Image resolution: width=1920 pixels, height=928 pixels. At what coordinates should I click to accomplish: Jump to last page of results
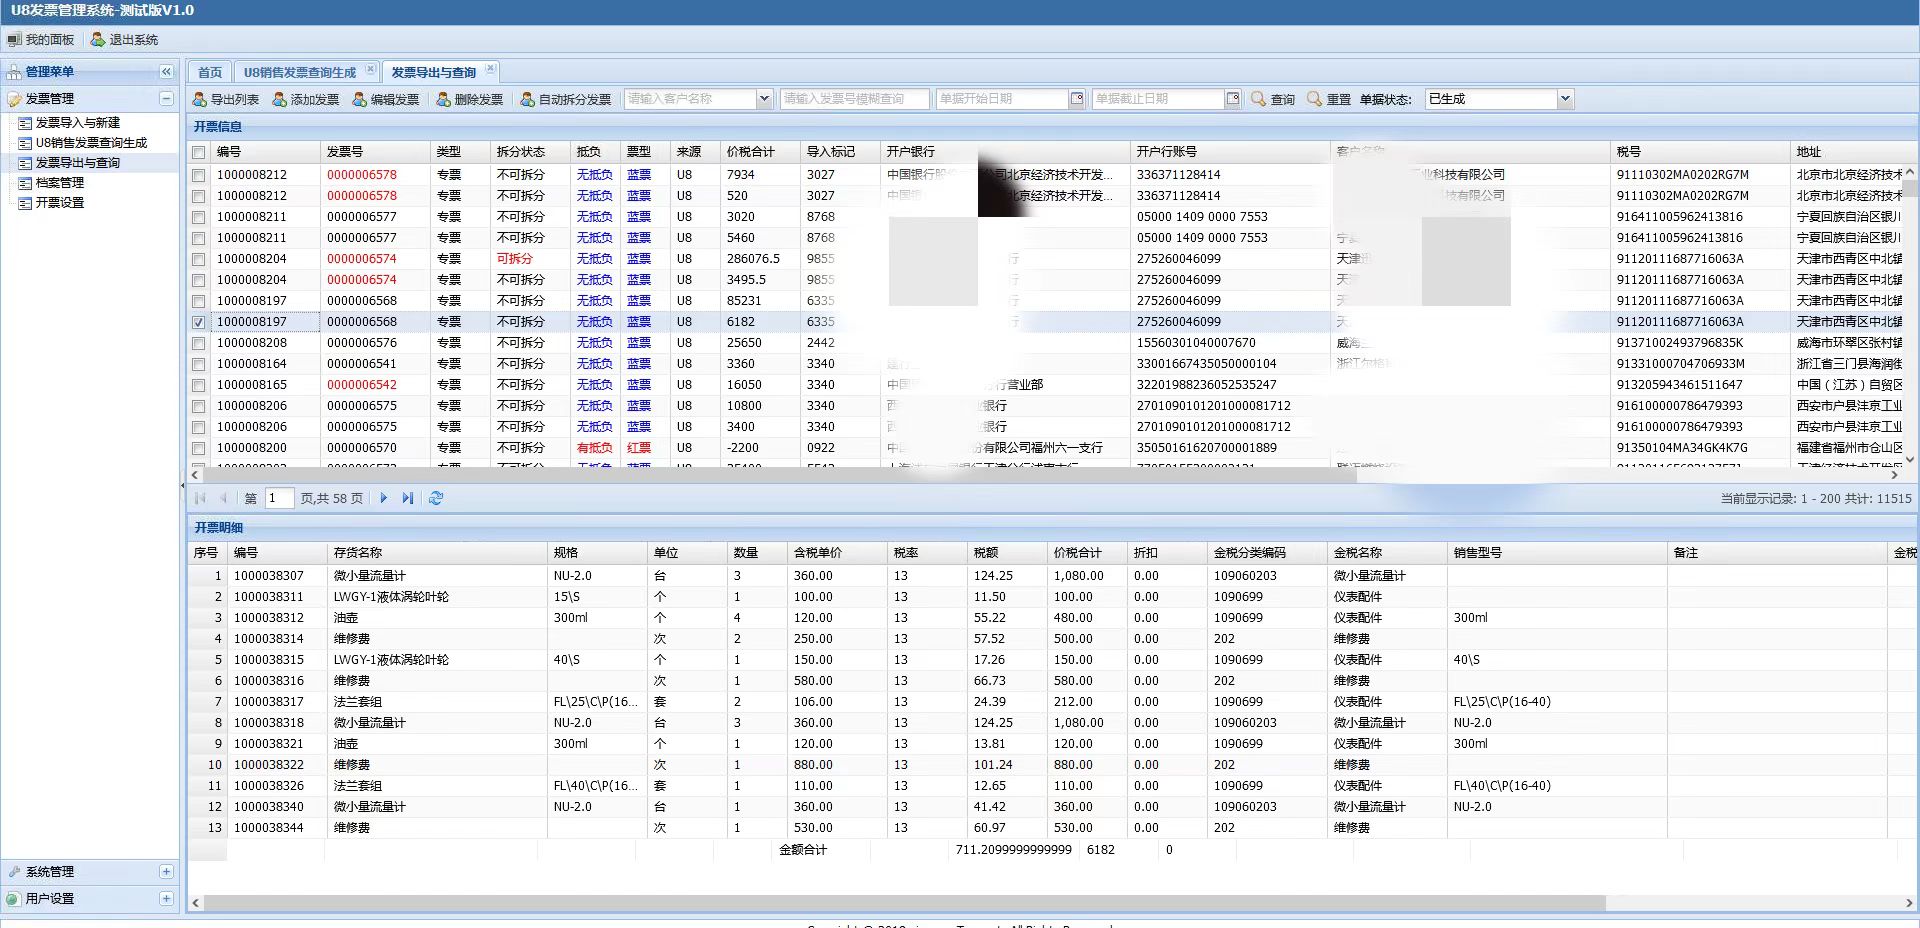pos(407,498)
